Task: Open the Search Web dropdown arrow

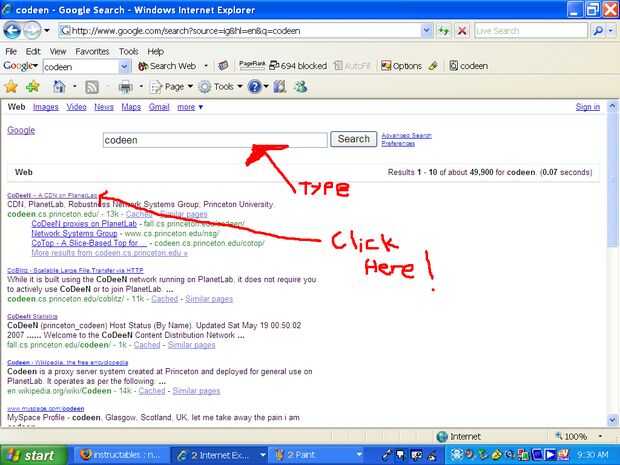Action: [x=206, y=66]
